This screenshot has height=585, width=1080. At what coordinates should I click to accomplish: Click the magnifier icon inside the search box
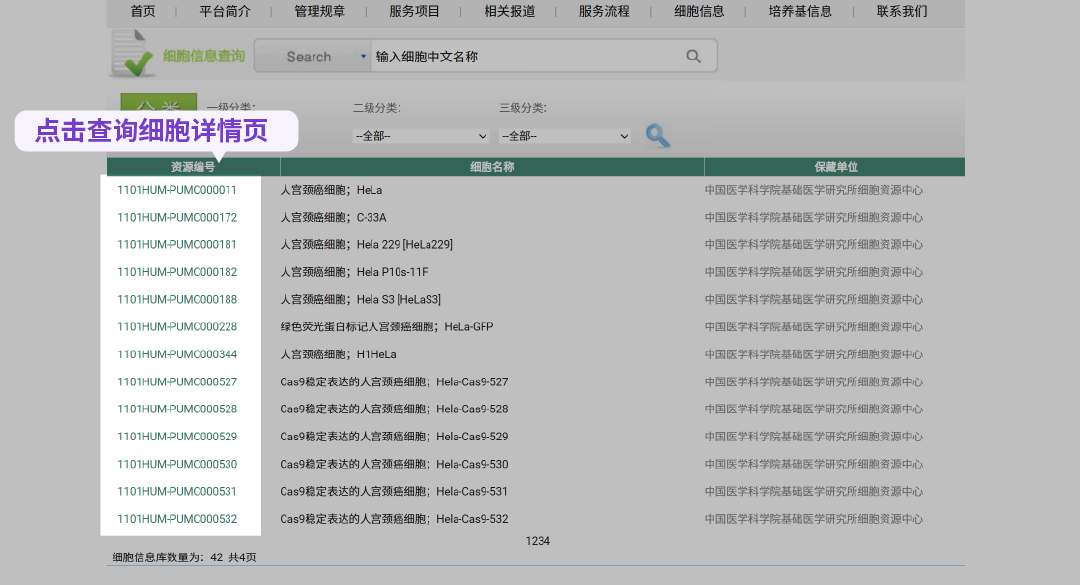coord(694,57)
